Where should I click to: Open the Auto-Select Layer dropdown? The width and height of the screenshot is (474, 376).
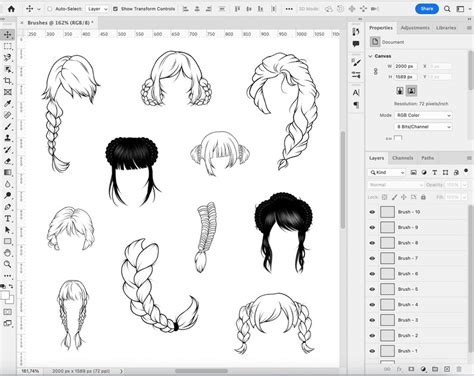(x=97, y=9)
